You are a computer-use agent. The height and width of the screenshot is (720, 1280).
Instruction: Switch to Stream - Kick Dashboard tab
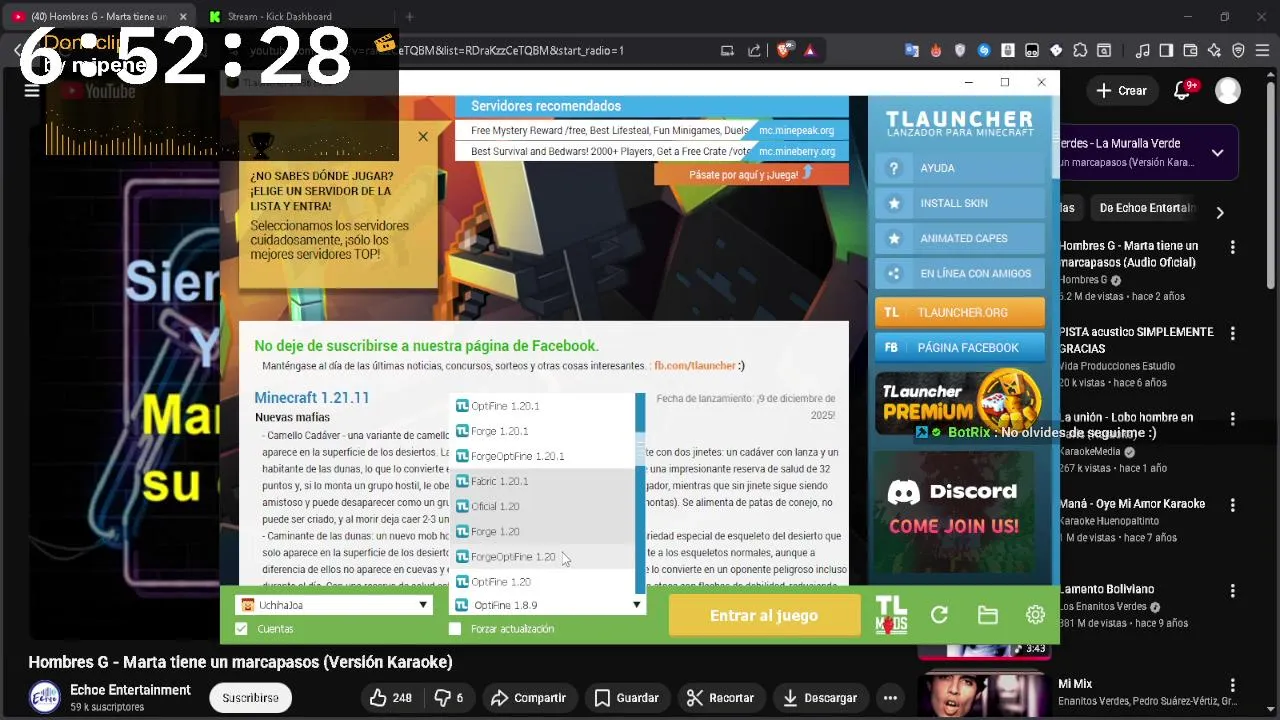[296, 16]
